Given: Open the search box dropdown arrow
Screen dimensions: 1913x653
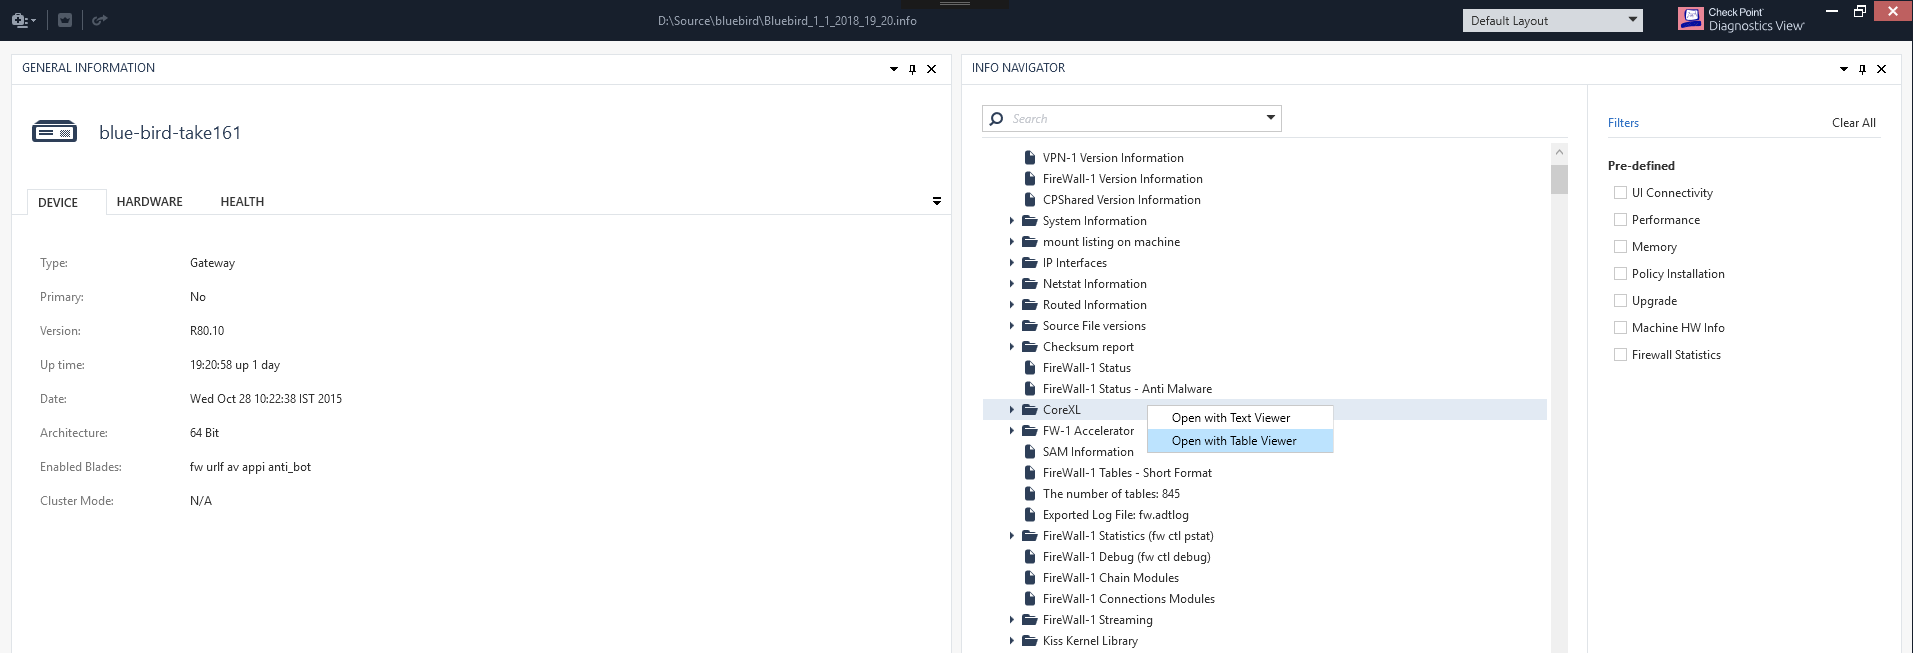Looking at the screenshot, I should tap(1270, 118).
